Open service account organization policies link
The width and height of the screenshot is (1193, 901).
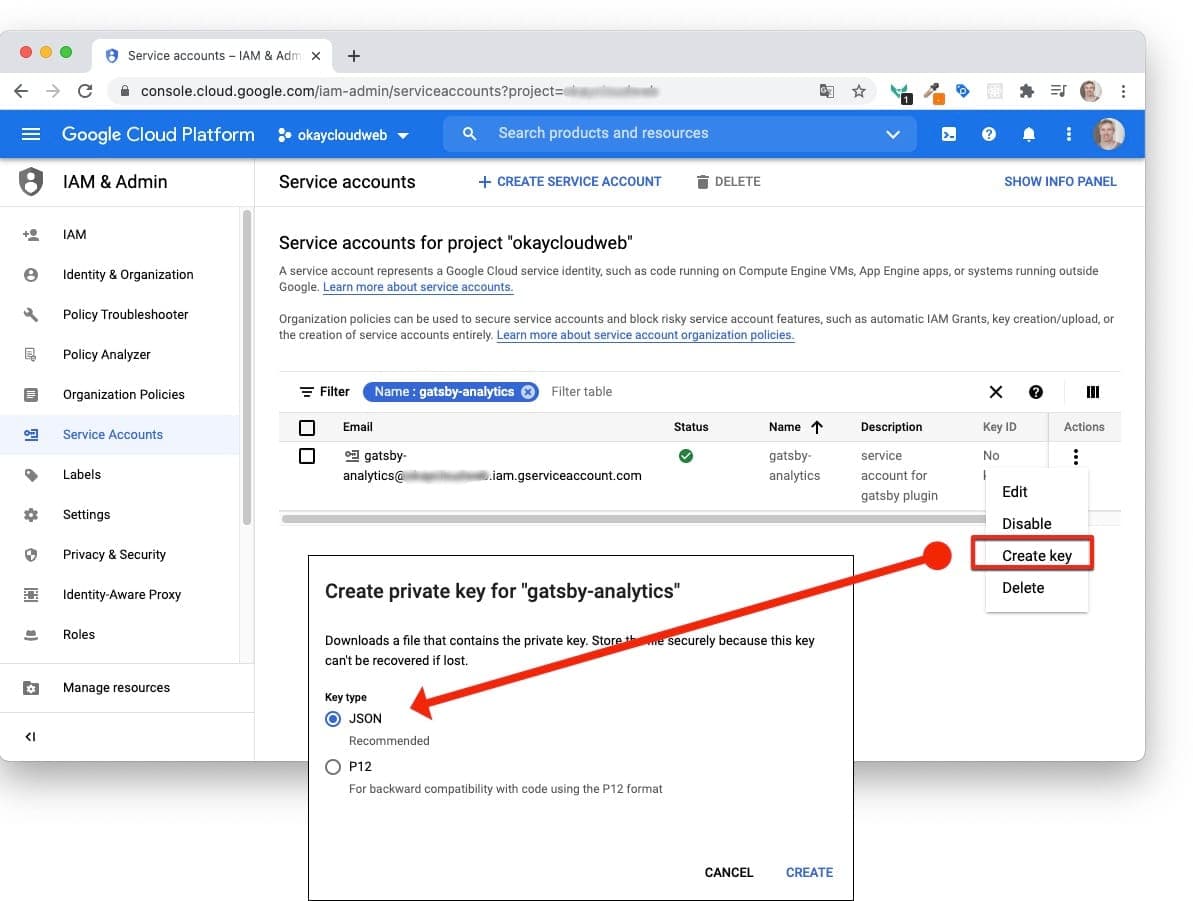(645, 335)
